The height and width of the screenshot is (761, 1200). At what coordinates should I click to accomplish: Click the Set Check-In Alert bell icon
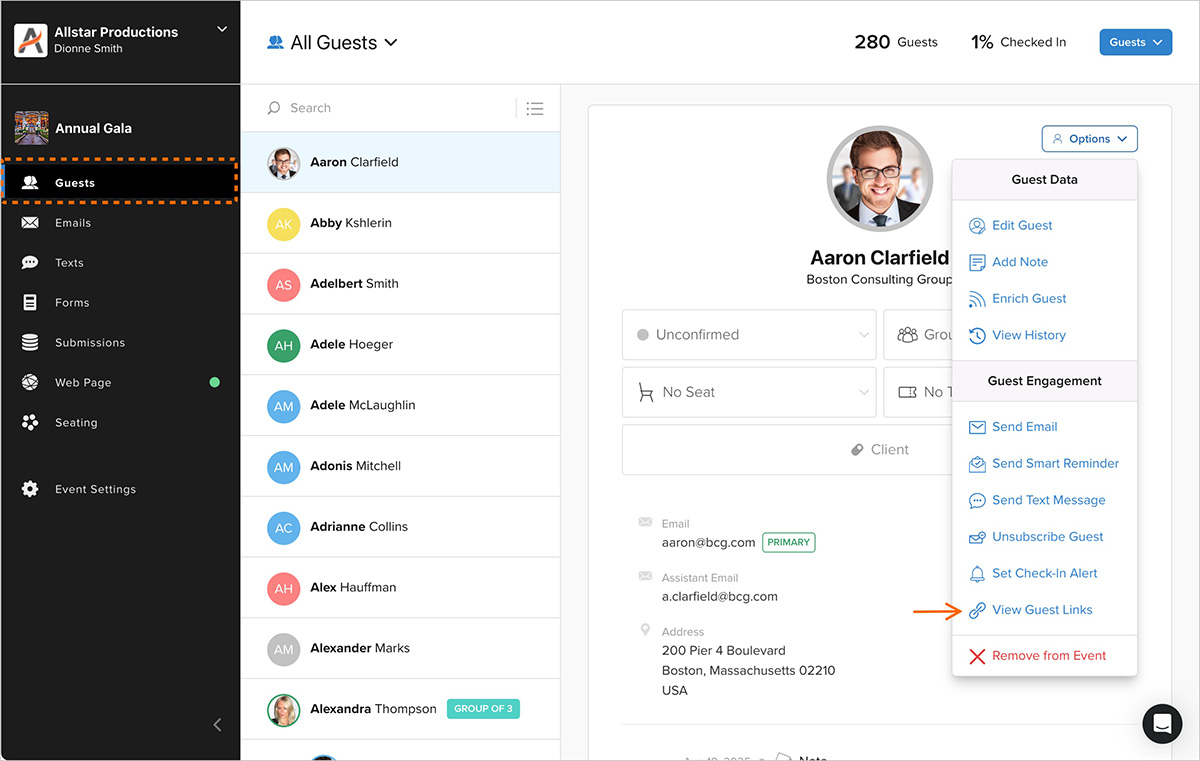[x=977, y=574]
